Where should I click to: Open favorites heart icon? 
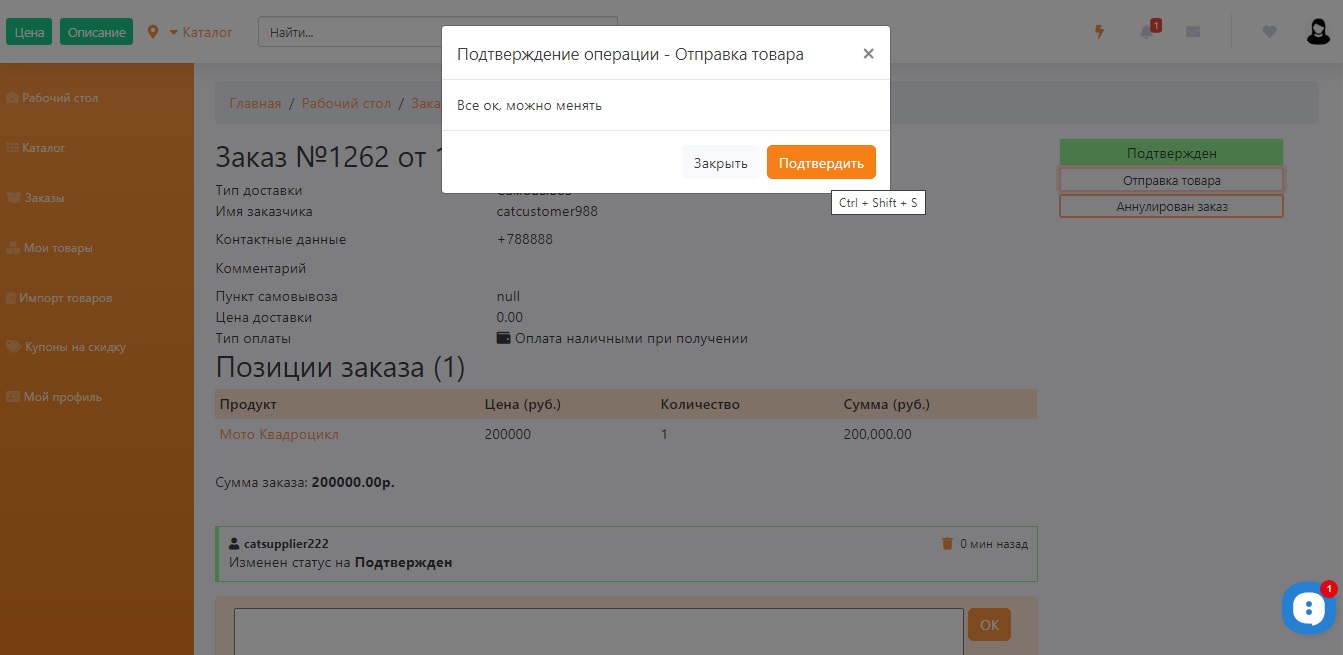tap(1269, 32)
